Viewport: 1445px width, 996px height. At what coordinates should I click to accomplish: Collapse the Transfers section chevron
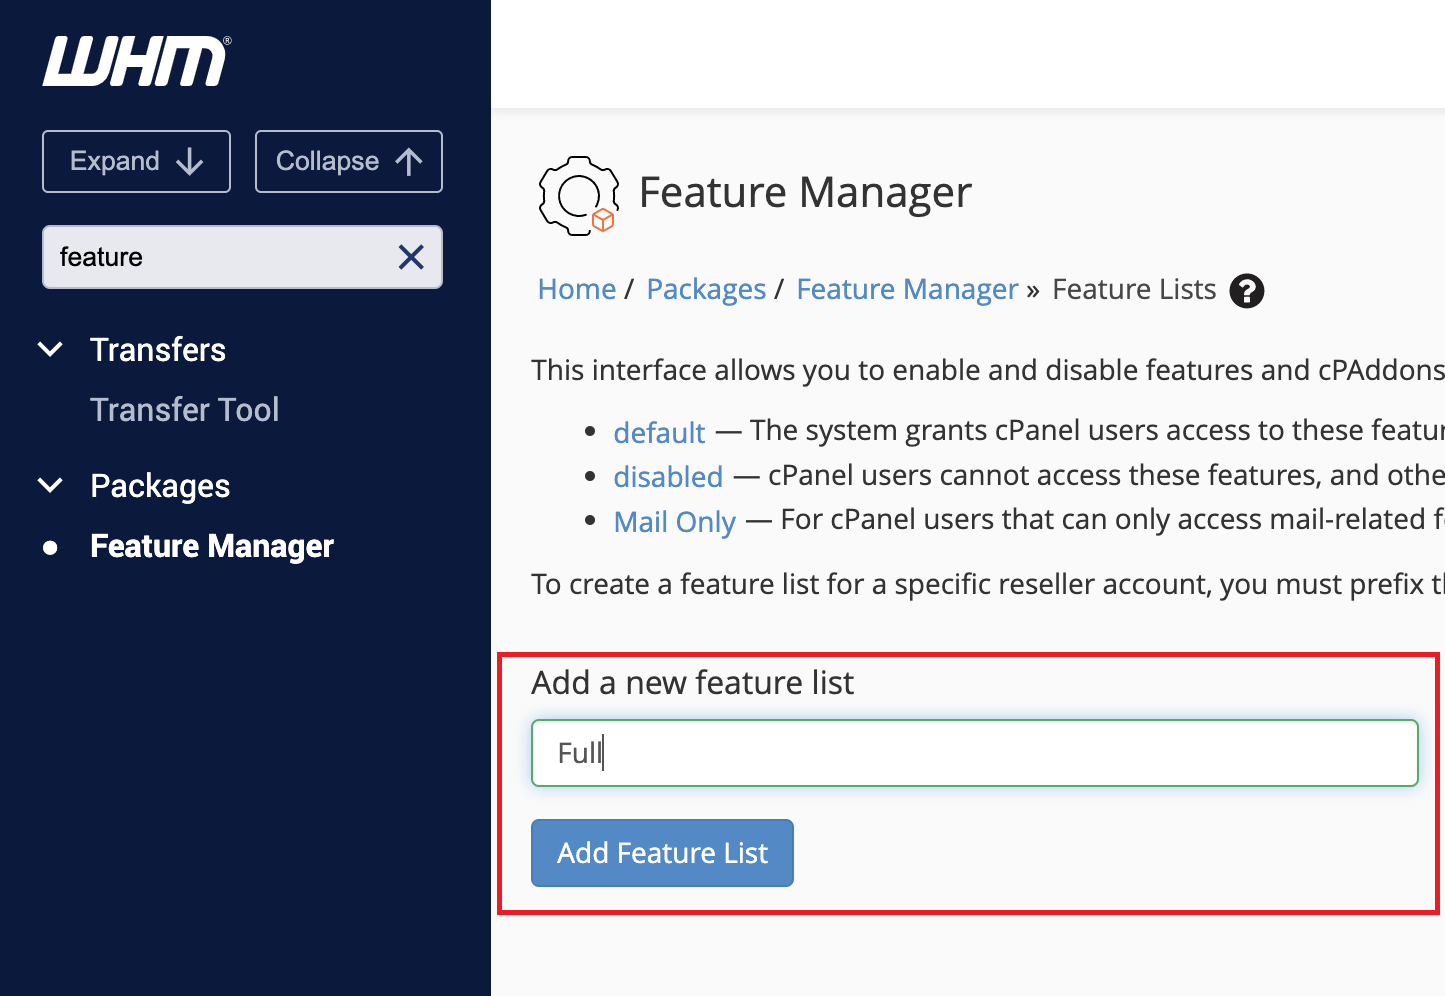50,350
